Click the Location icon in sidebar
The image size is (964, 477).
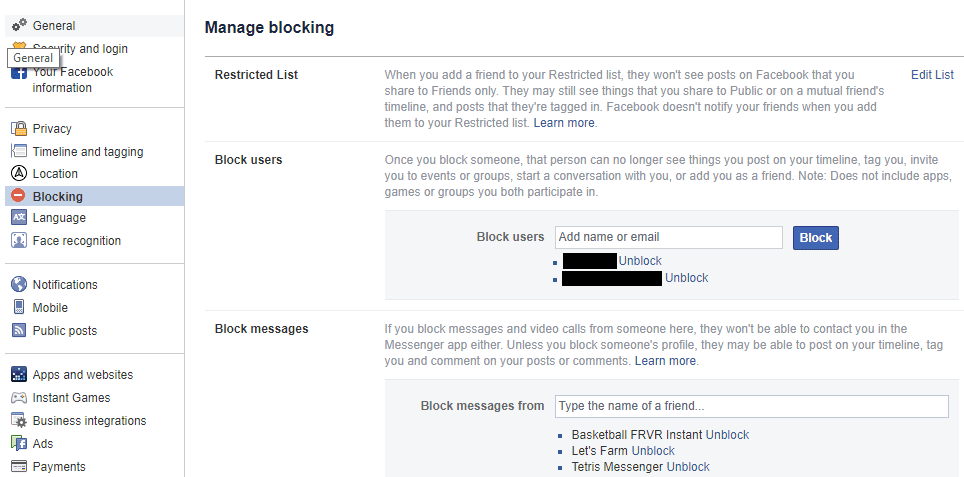(x=19, y=174)
